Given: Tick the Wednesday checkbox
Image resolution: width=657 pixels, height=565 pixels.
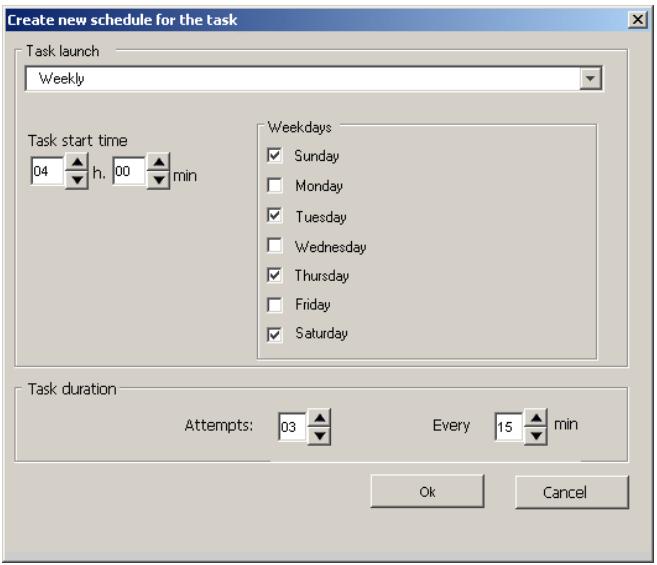Looking at the screenshot, I should pos(274,245).
